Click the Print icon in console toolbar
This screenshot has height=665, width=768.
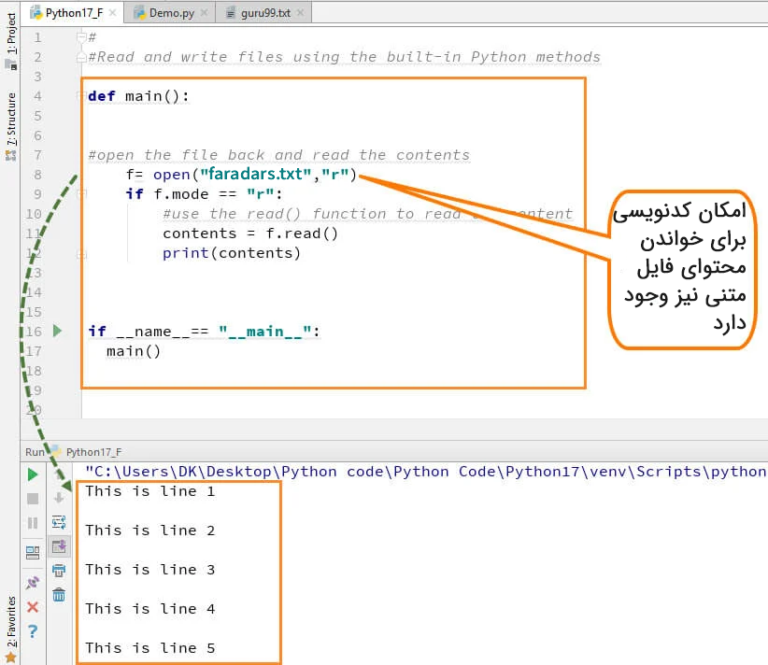coord(59,571)
